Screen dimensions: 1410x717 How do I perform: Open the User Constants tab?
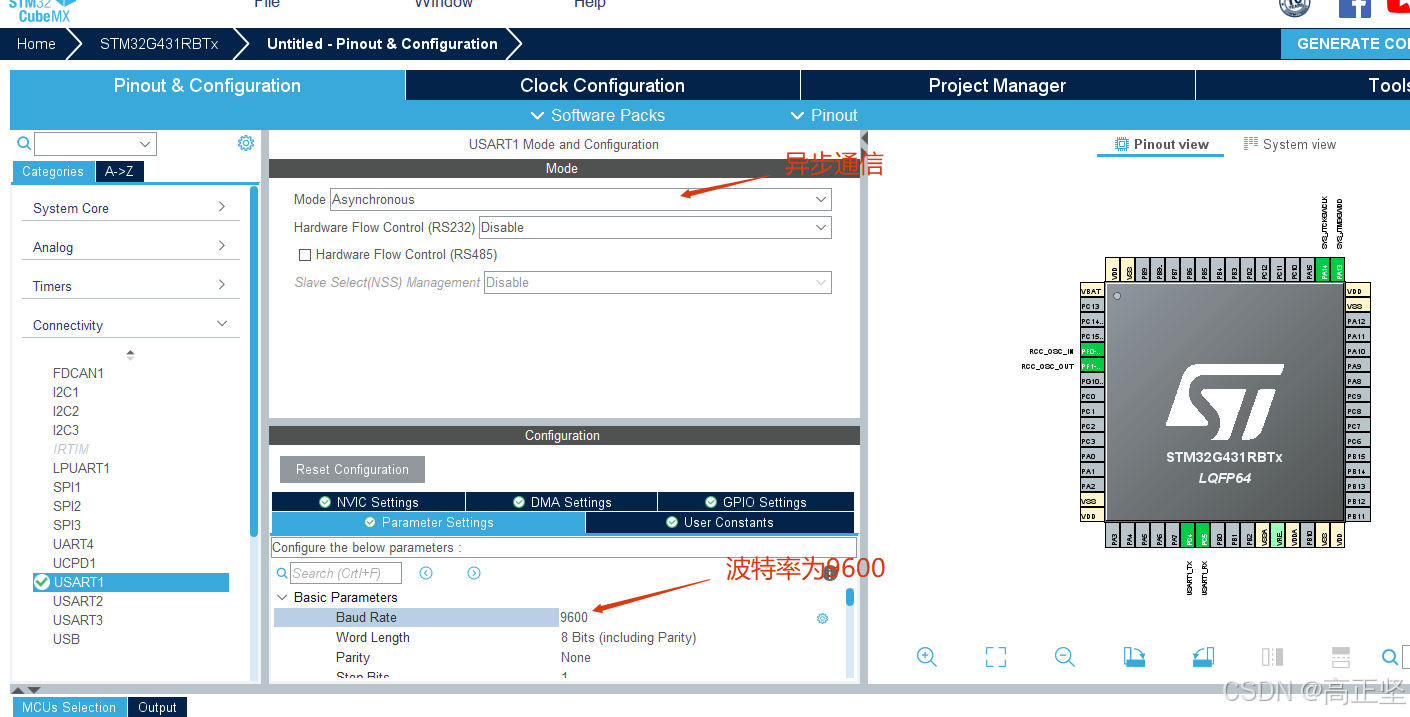[x=720, y=522]
